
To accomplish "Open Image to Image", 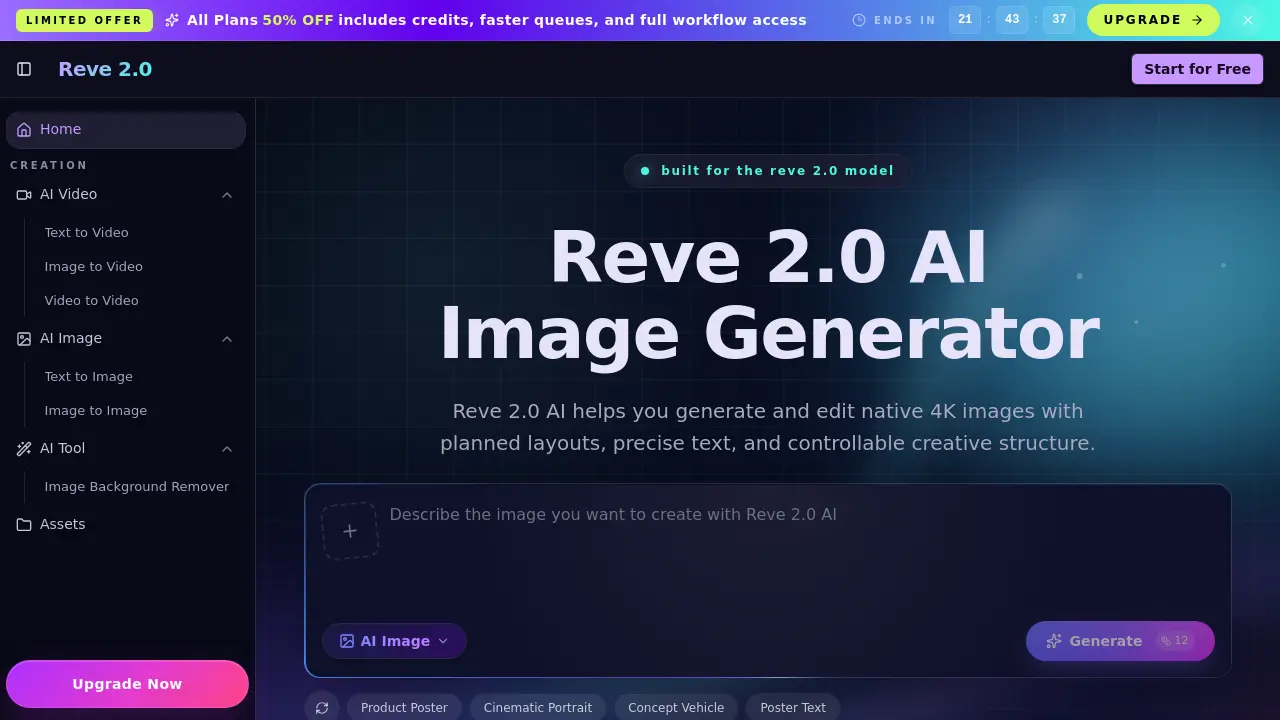I will [x=95, y=411].
